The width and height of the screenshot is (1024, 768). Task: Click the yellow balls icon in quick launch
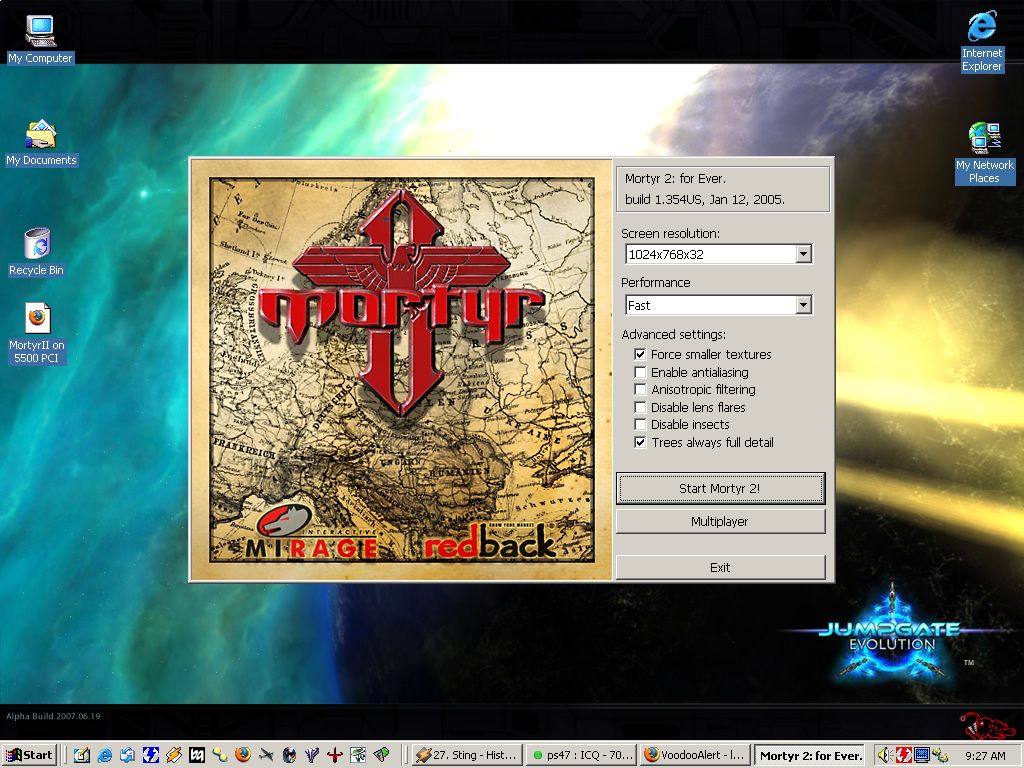click(x=219, y=755)
